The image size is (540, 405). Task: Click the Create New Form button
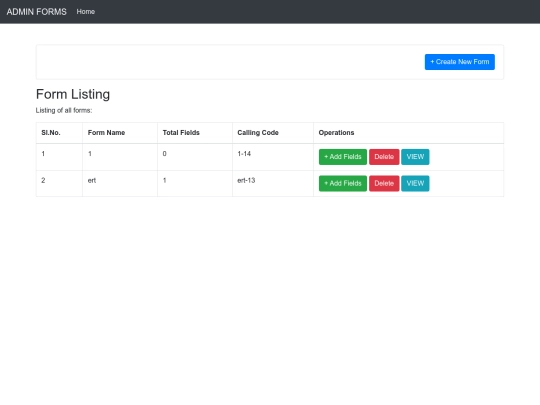(x=460, y=62)
